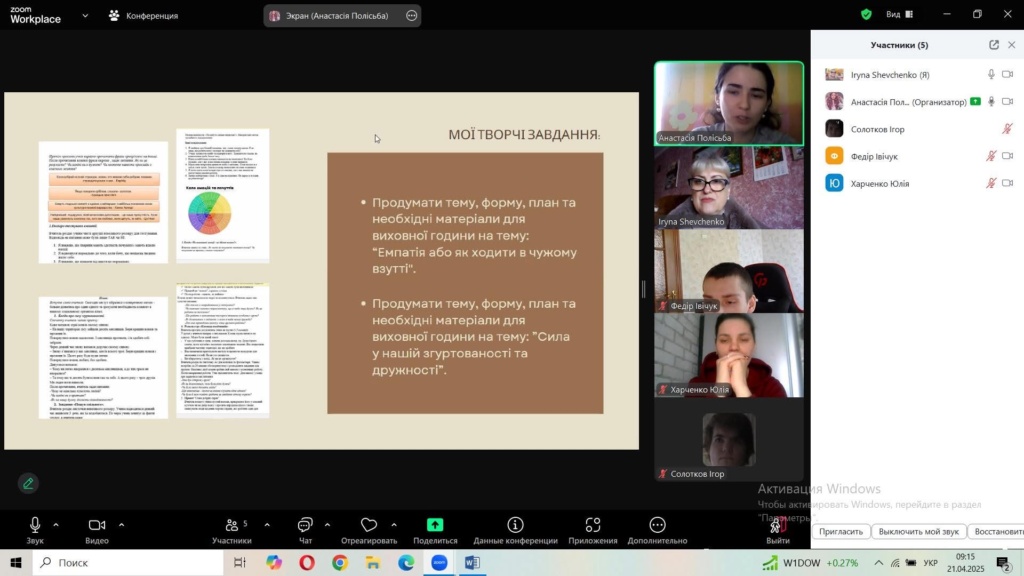Image resolution: width=1024 pixels, height=576 pixels.
Task: Open Данные конференции info
Action: click(x=515, y=530)
